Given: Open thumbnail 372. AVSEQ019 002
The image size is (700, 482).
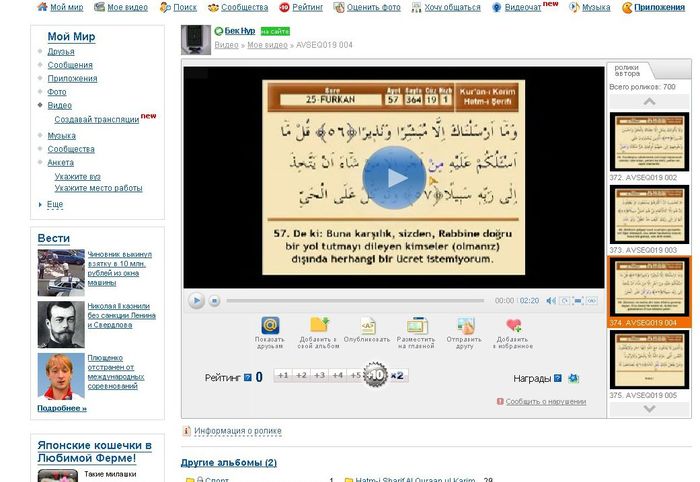Looking at the screenshot, I should click(649, 142).
